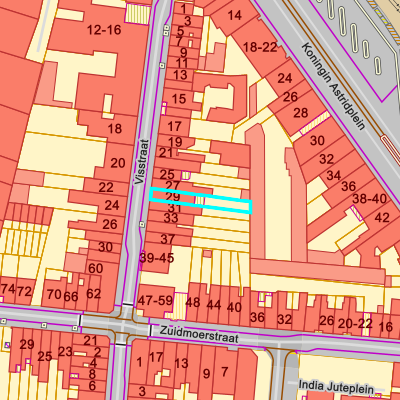400x400 pixels.
Task: Click house number 60 parcel
Action: [96, 268]
